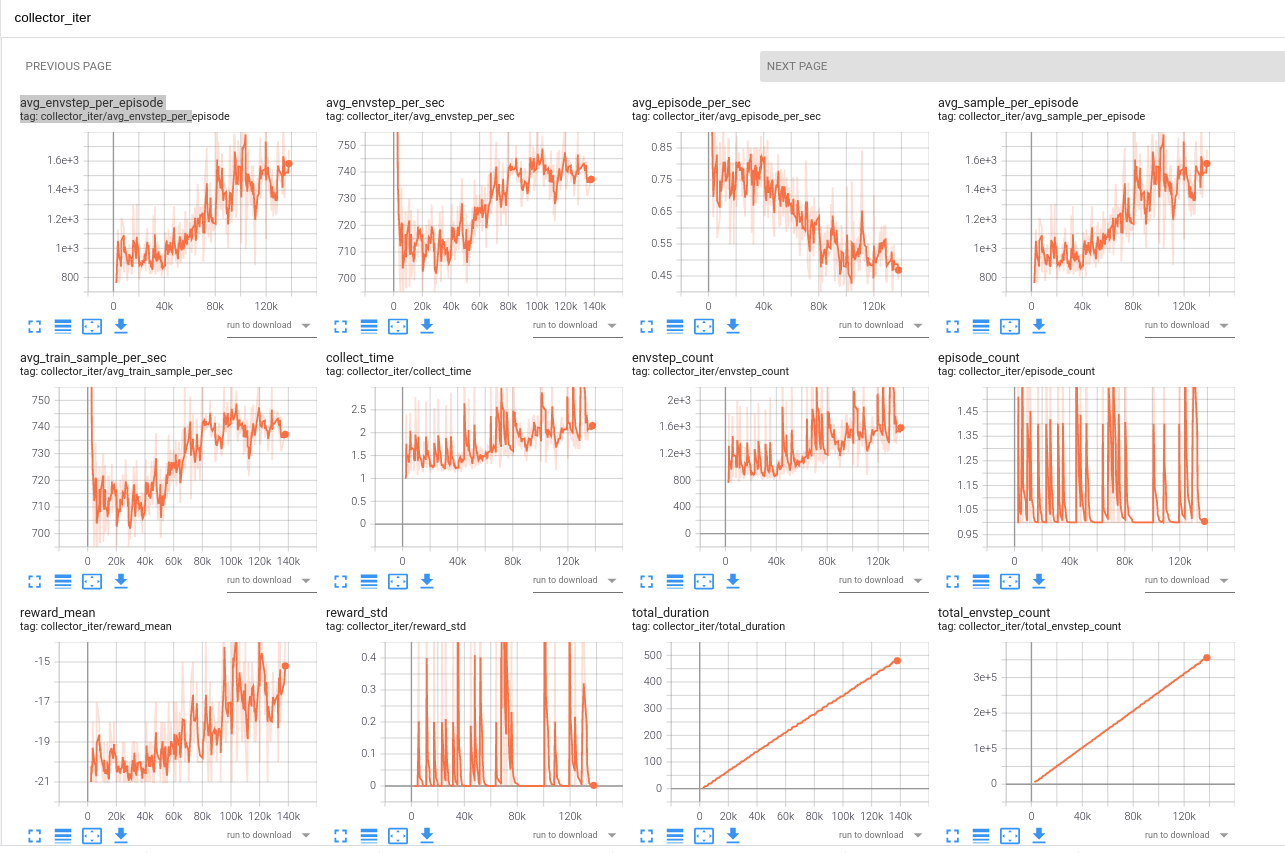
Task: Fit domain to data for episode_count chart
Action: click(x=1010, y=581)
